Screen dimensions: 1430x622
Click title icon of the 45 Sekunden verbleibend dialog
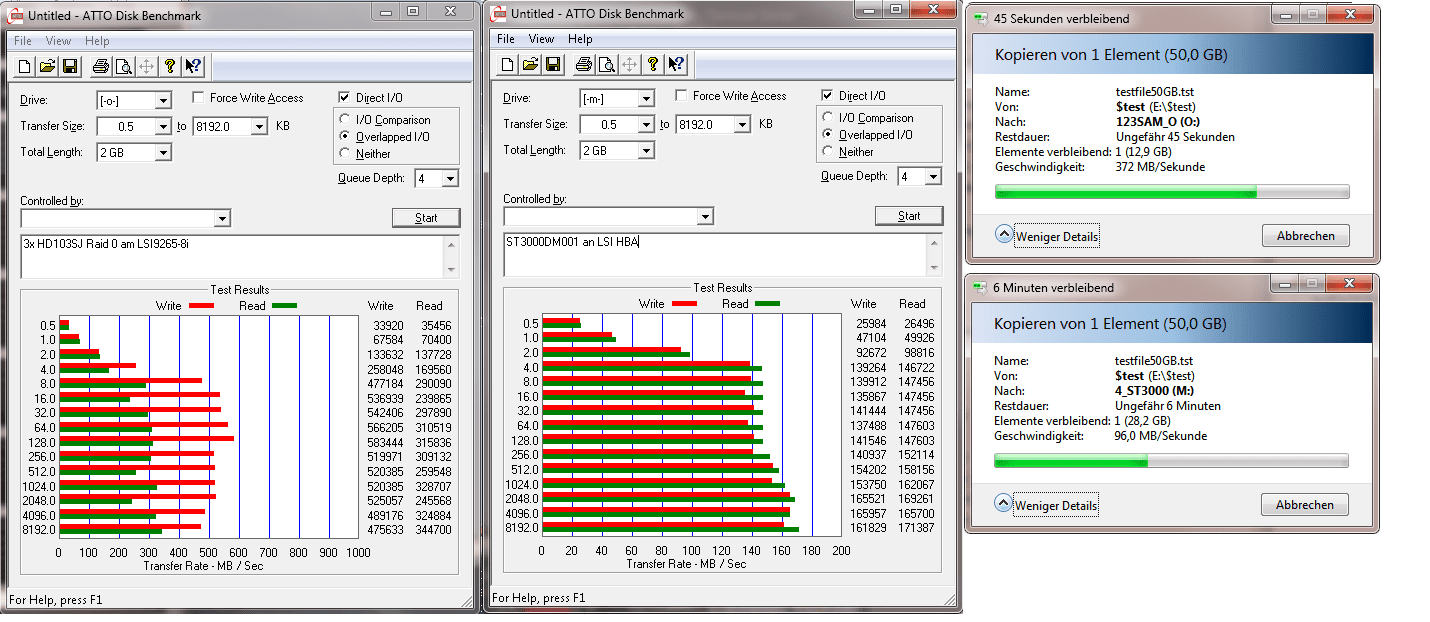click(x=980, y=18)
